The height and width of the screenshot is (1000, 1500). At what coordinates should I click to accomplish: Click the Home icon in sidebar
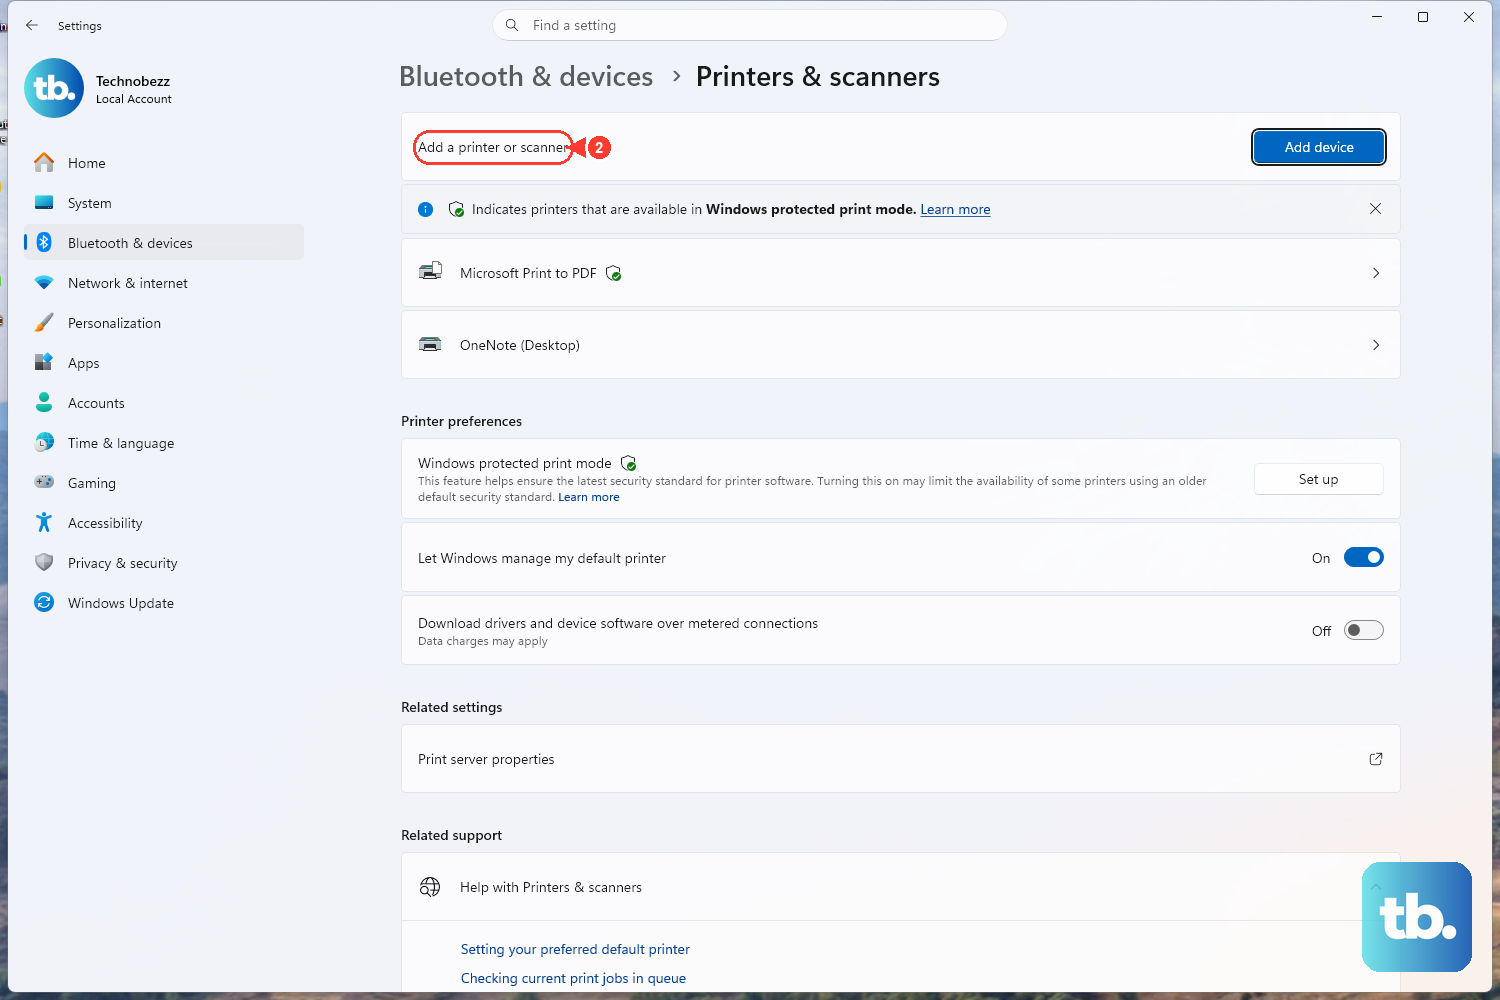[44, 162]
